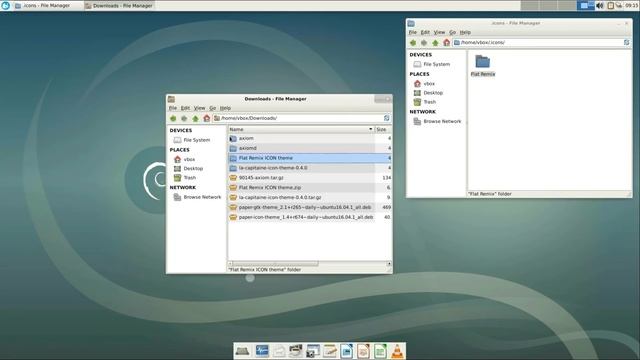This screenshot has height=360, width=640.
Task: Select the paper-gtk-theme deb package
Action: 309,207
